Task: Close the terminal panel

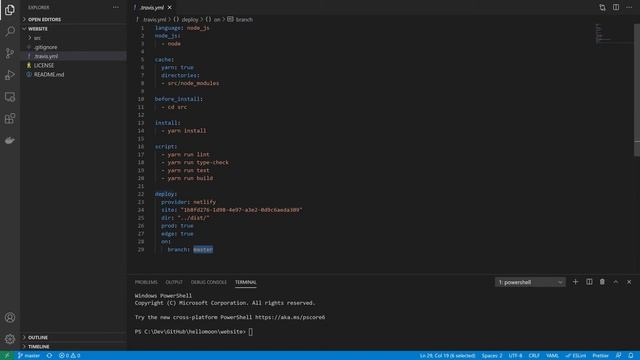Action: pos(629,282)
